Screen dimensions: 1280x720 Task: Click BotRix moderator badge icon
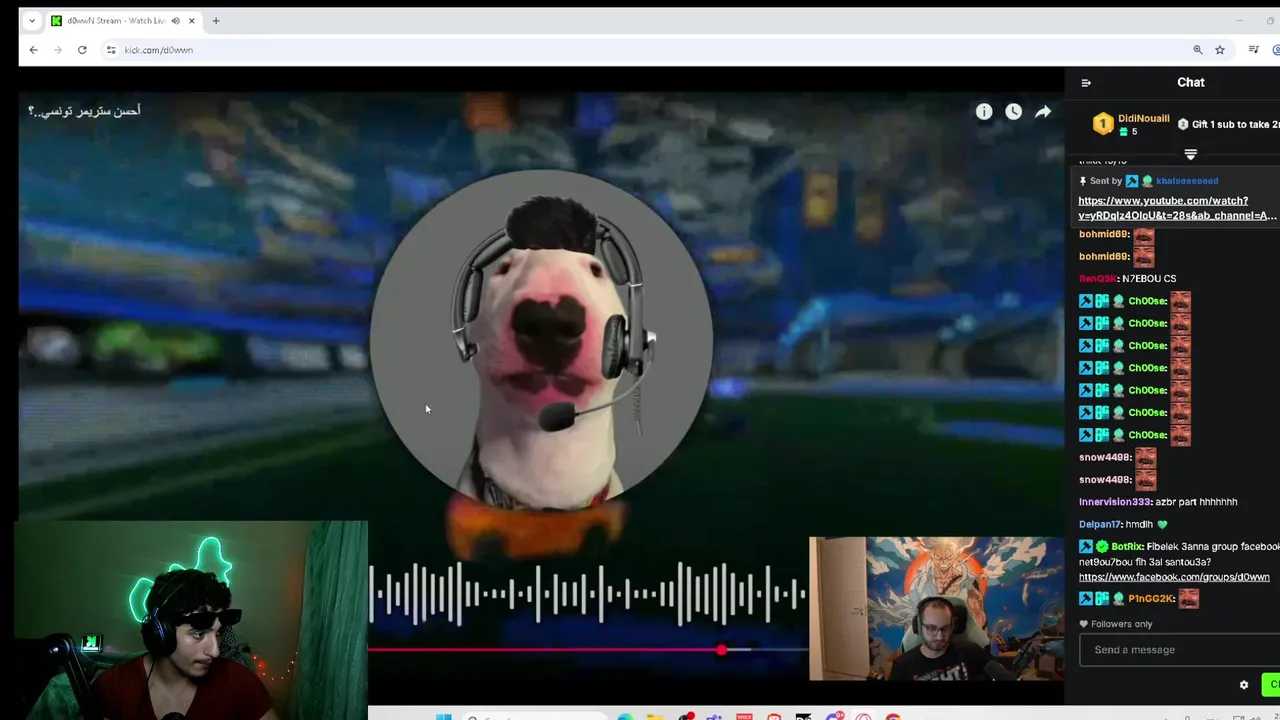(x=1086, y=547)
